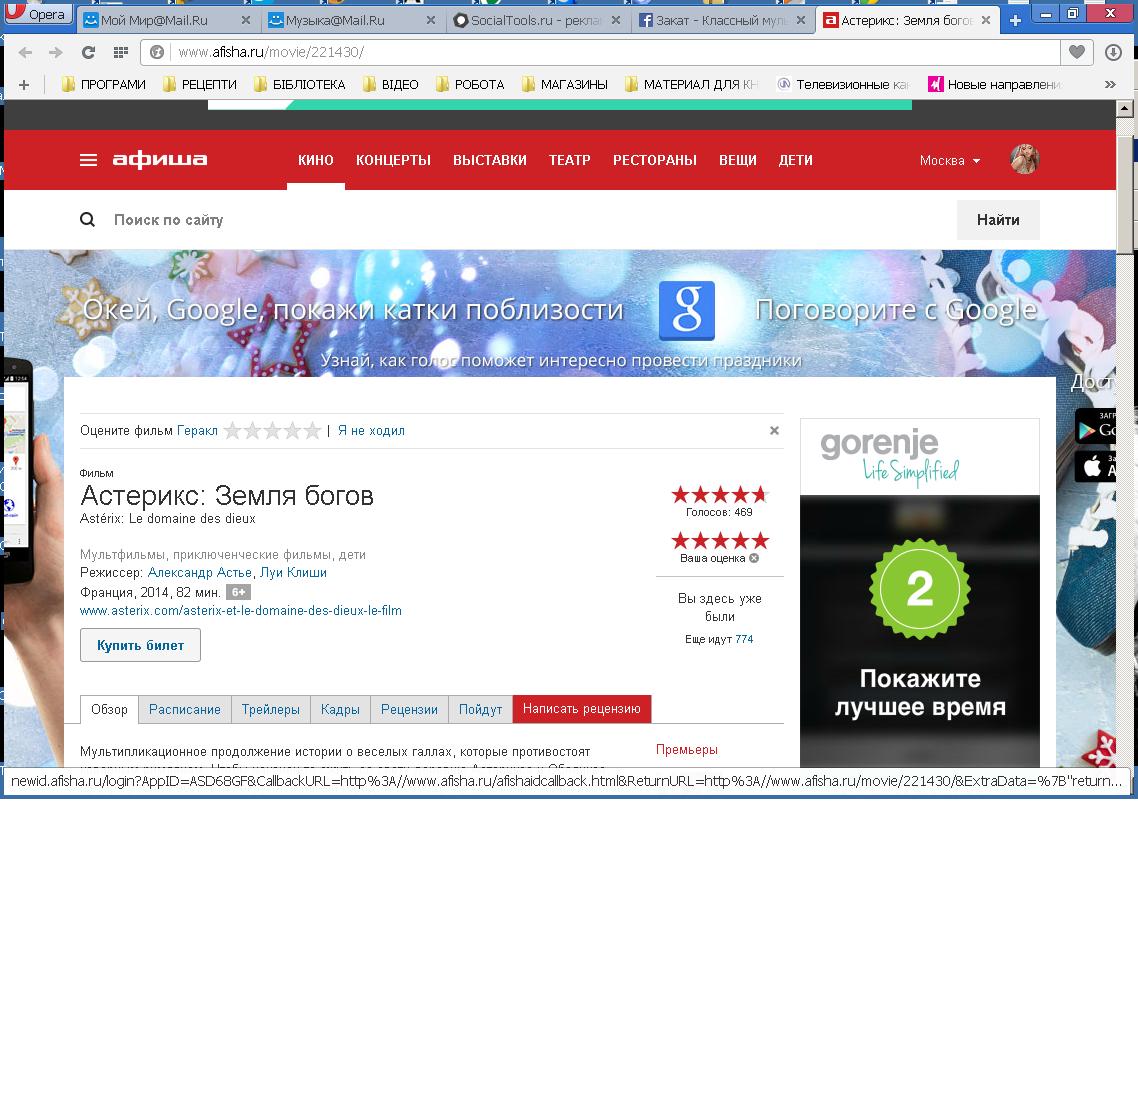Rate Геракл with the fifth gray star
1138x1100 pixels.
click(x=312, y=430)
